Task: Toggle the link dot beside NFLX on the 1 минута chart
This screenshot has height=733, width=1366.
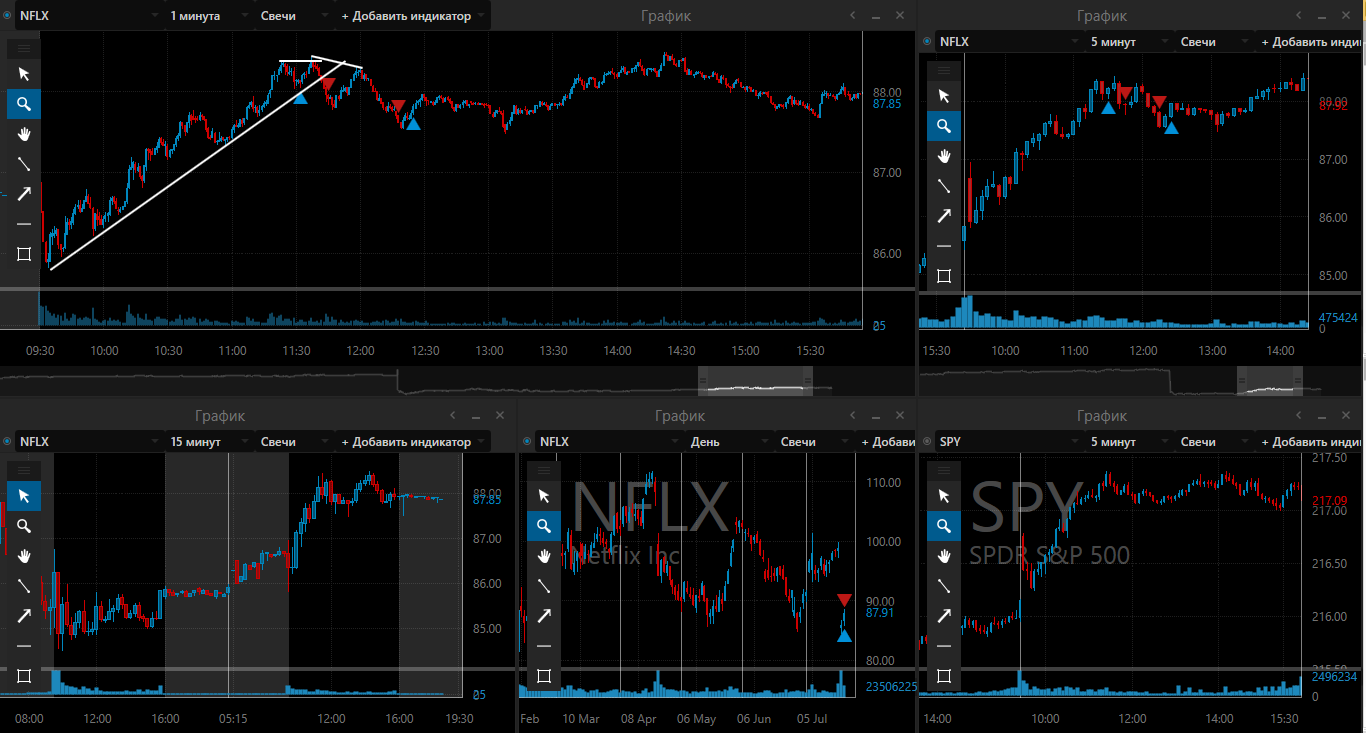Action: pyautogui.click(x=7, y=16)
